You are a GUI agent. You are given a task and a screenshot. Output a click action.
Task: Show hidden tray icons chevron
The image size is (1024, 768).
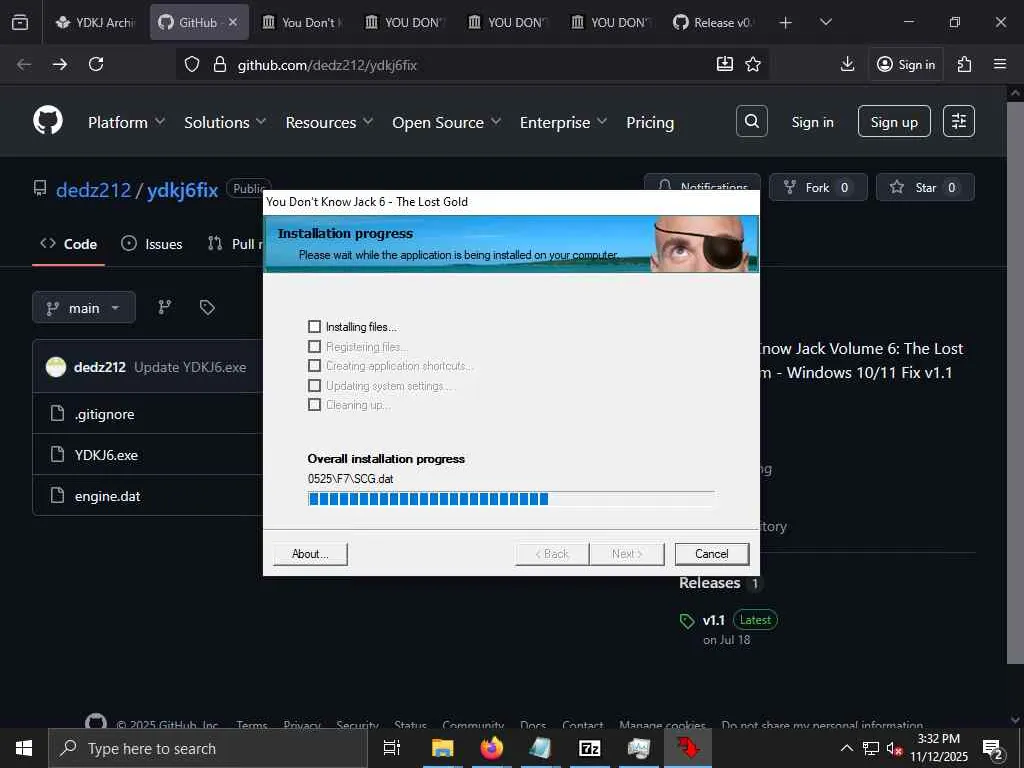846,748
